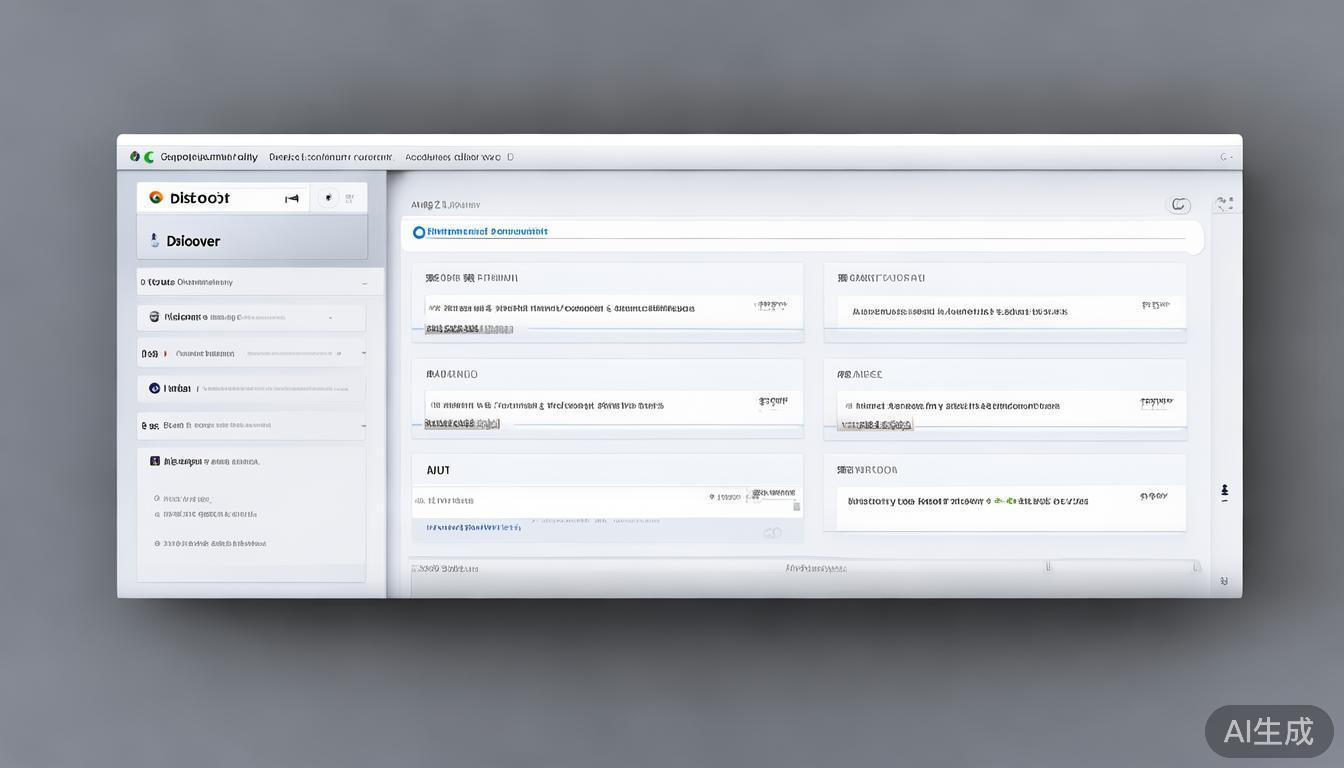Click the dark square icon in bottom sidebar panel
The height and width of the screenshot is (768, 1344).
click(155, 461)
